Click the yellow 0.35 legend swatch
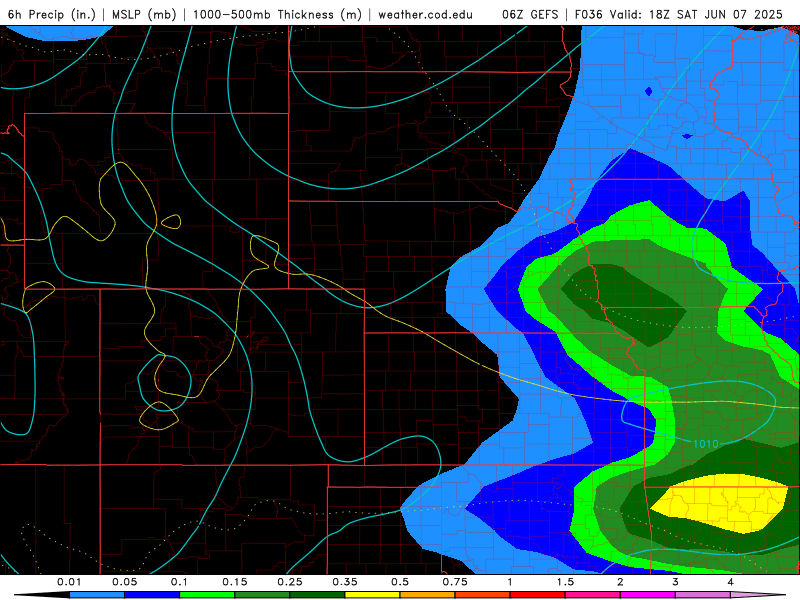The height and width of the screenshot is (600, 800). pos(372,595)
